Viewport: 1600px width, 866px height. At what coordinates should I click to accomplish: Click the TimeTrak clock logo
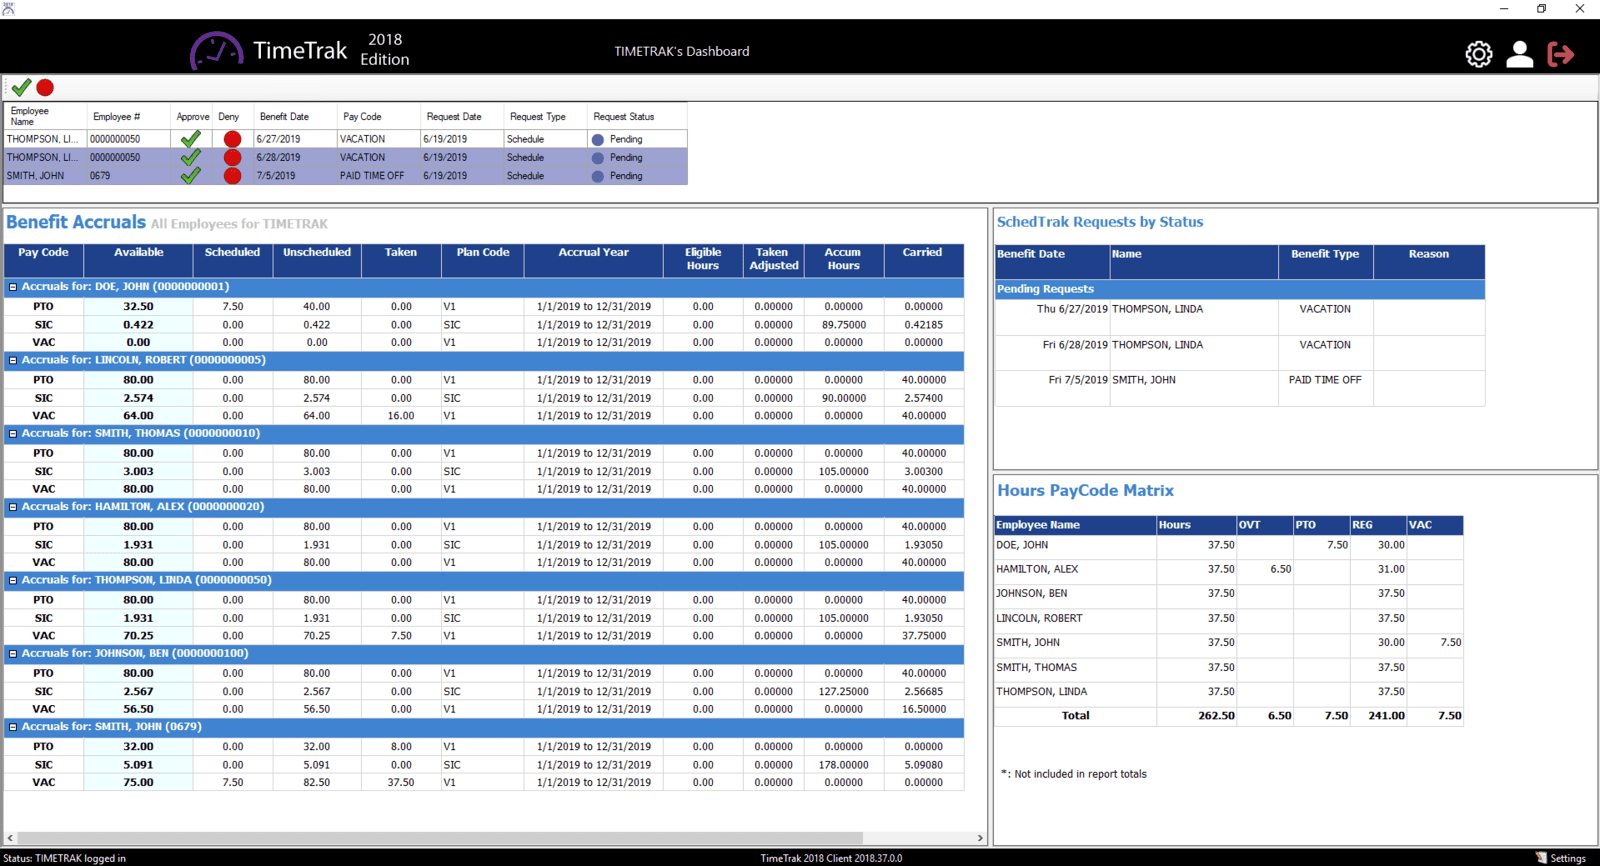pyautogui.click(x=216, y=50)
